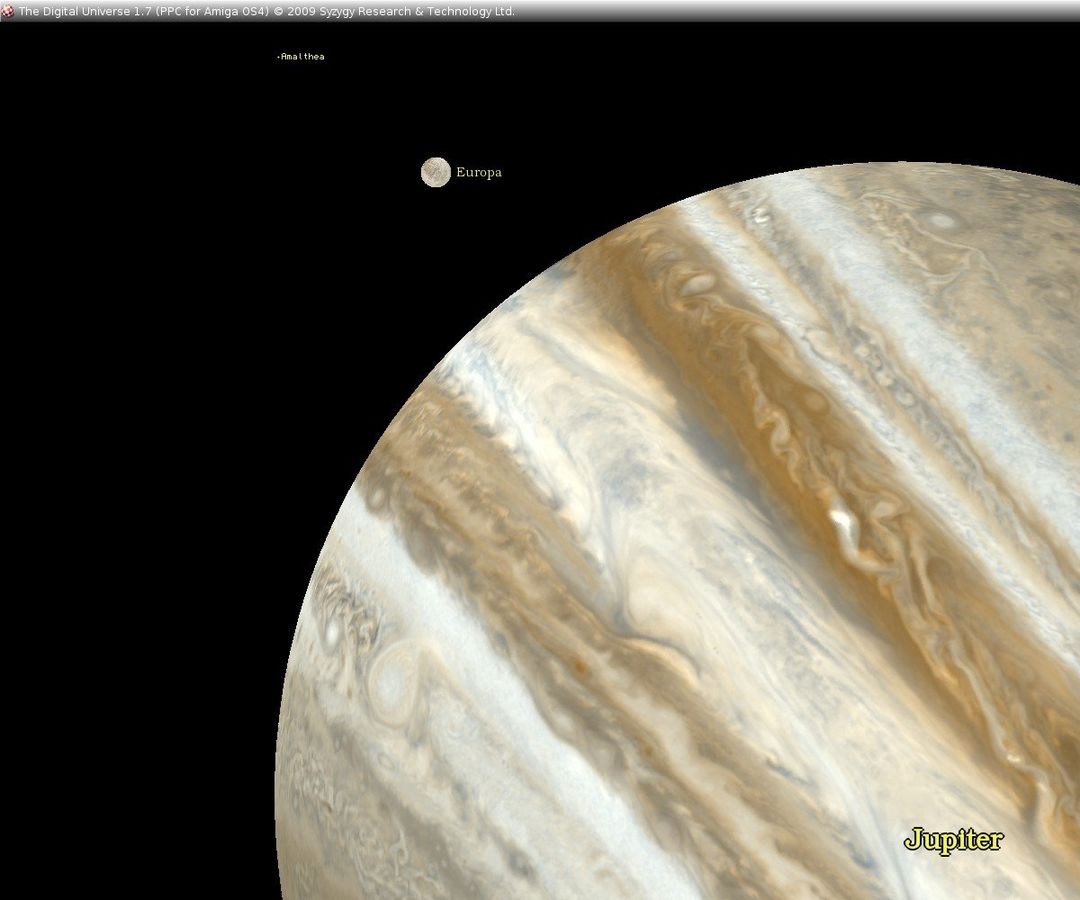Click the small white oval on Jupiter's left limb
The image size is (1080, 900).
(x=329, y=632)
